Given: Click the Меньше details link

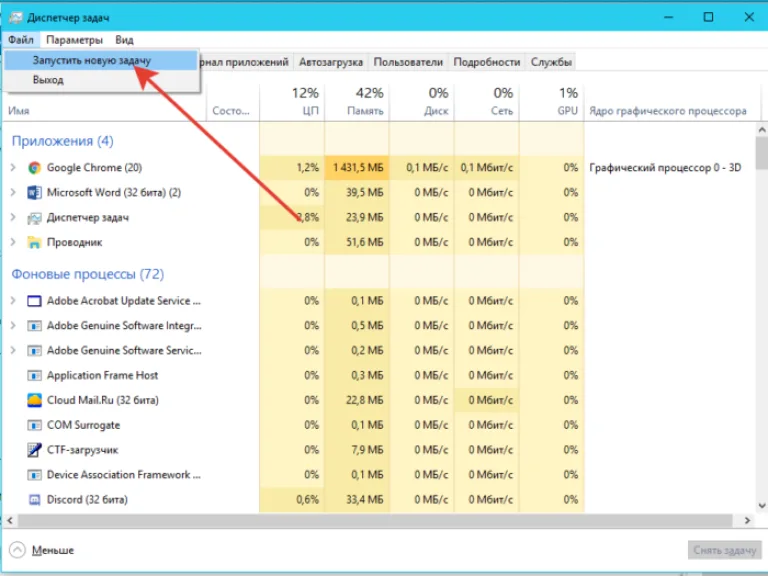Looking at the screenshot, I should pyautogui.click(x=53, y=550).
